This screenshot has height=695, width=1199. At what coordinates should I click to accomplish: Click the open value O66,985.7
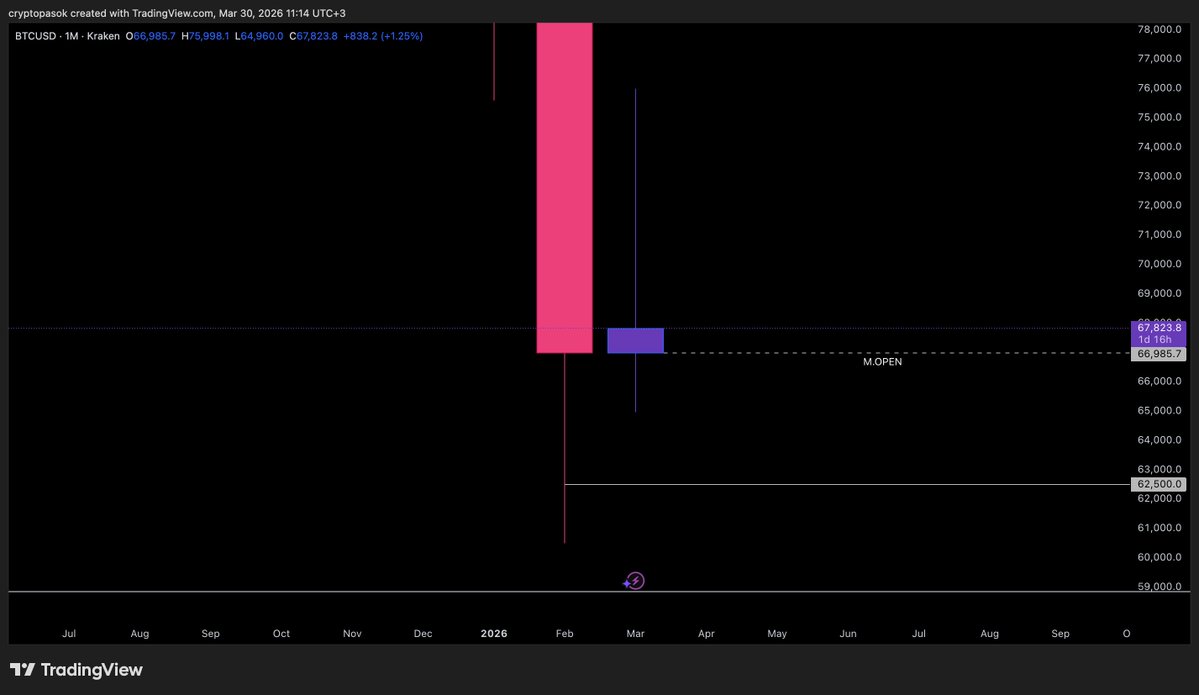[151, 36]
